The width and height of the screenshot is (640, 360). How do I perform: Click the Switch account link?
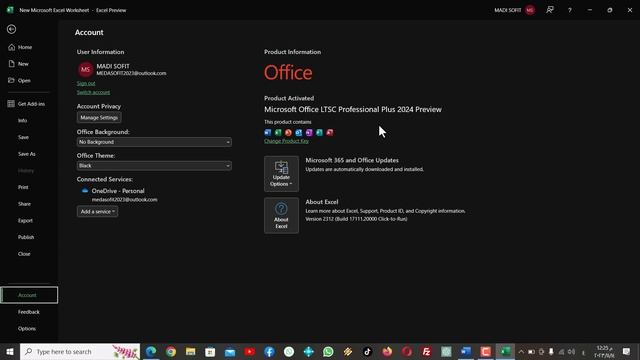pos(93,92)
